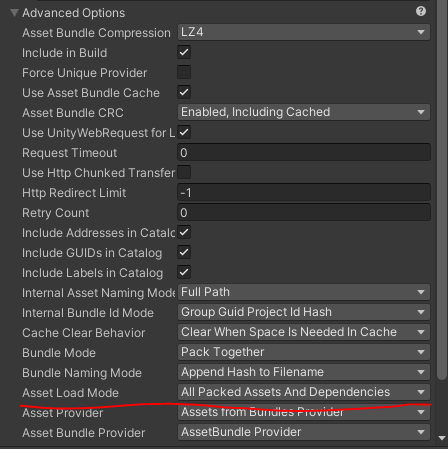Open Cache Clear Behavior dropdown
The height and width of the screenshot is (449, 448).
(x=304, y=332)
